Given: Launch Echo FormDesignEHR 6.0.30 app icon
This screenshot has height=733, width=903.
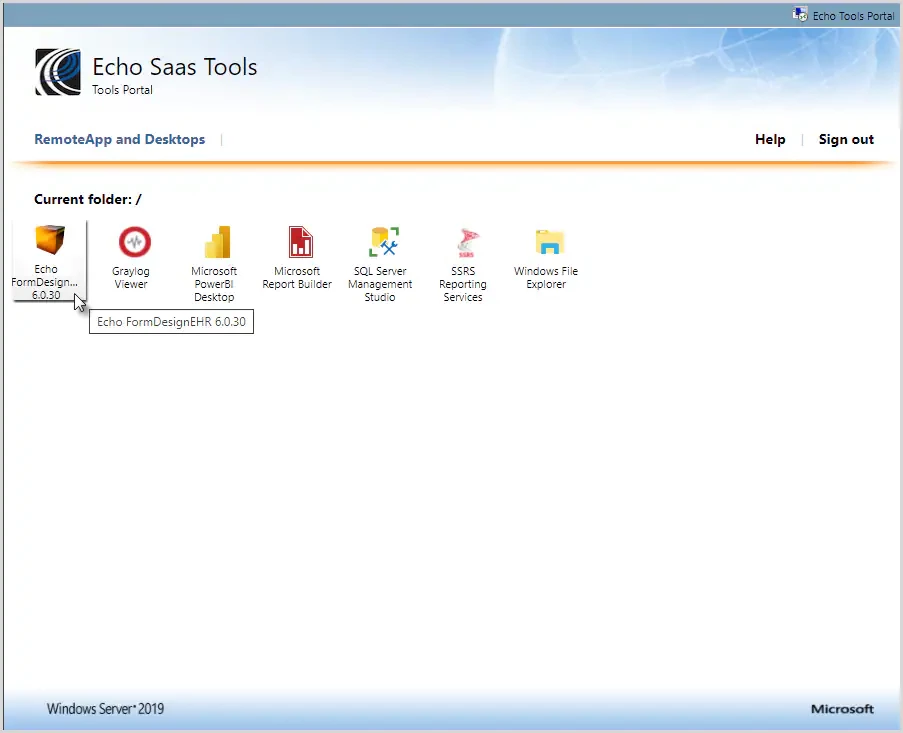Looking at the screenshot, I should pyautogui.click(x=50, y=239).
